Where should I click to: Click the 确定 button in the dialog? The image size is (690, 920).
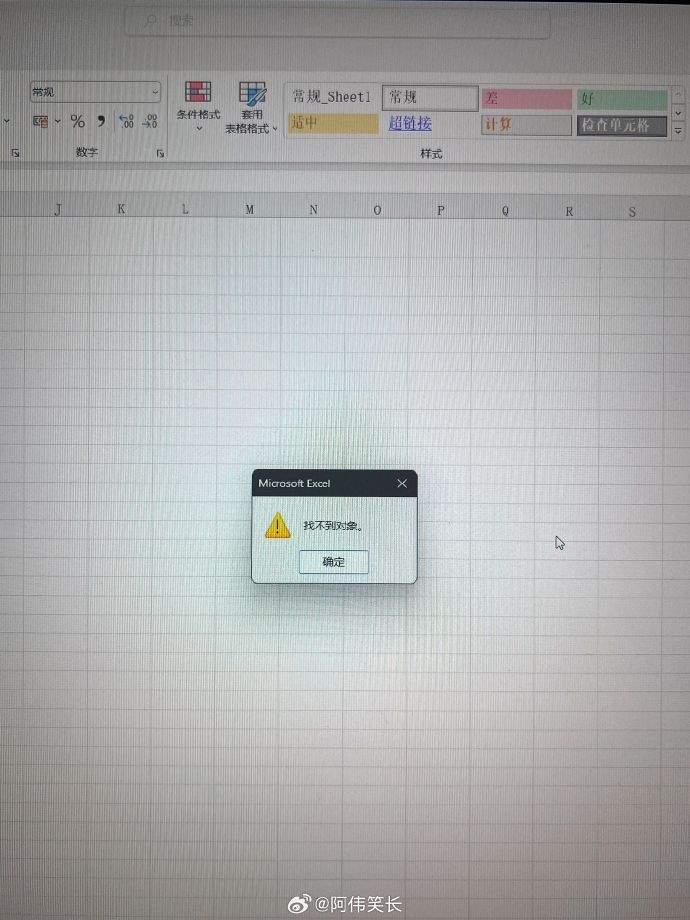pos(333,562)
